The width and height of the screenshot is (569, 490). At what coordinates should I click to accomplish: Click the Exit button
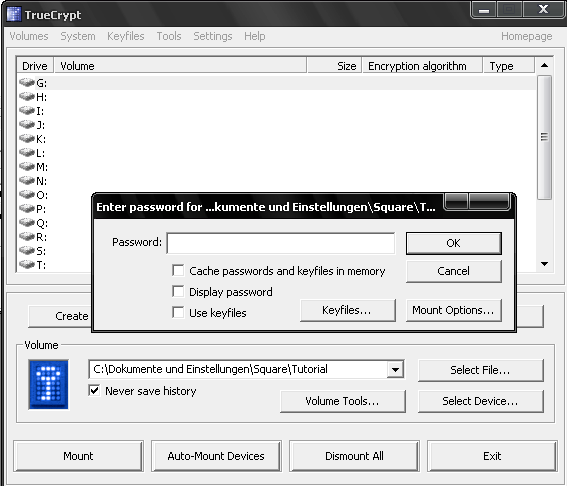[x=492, y=456]
